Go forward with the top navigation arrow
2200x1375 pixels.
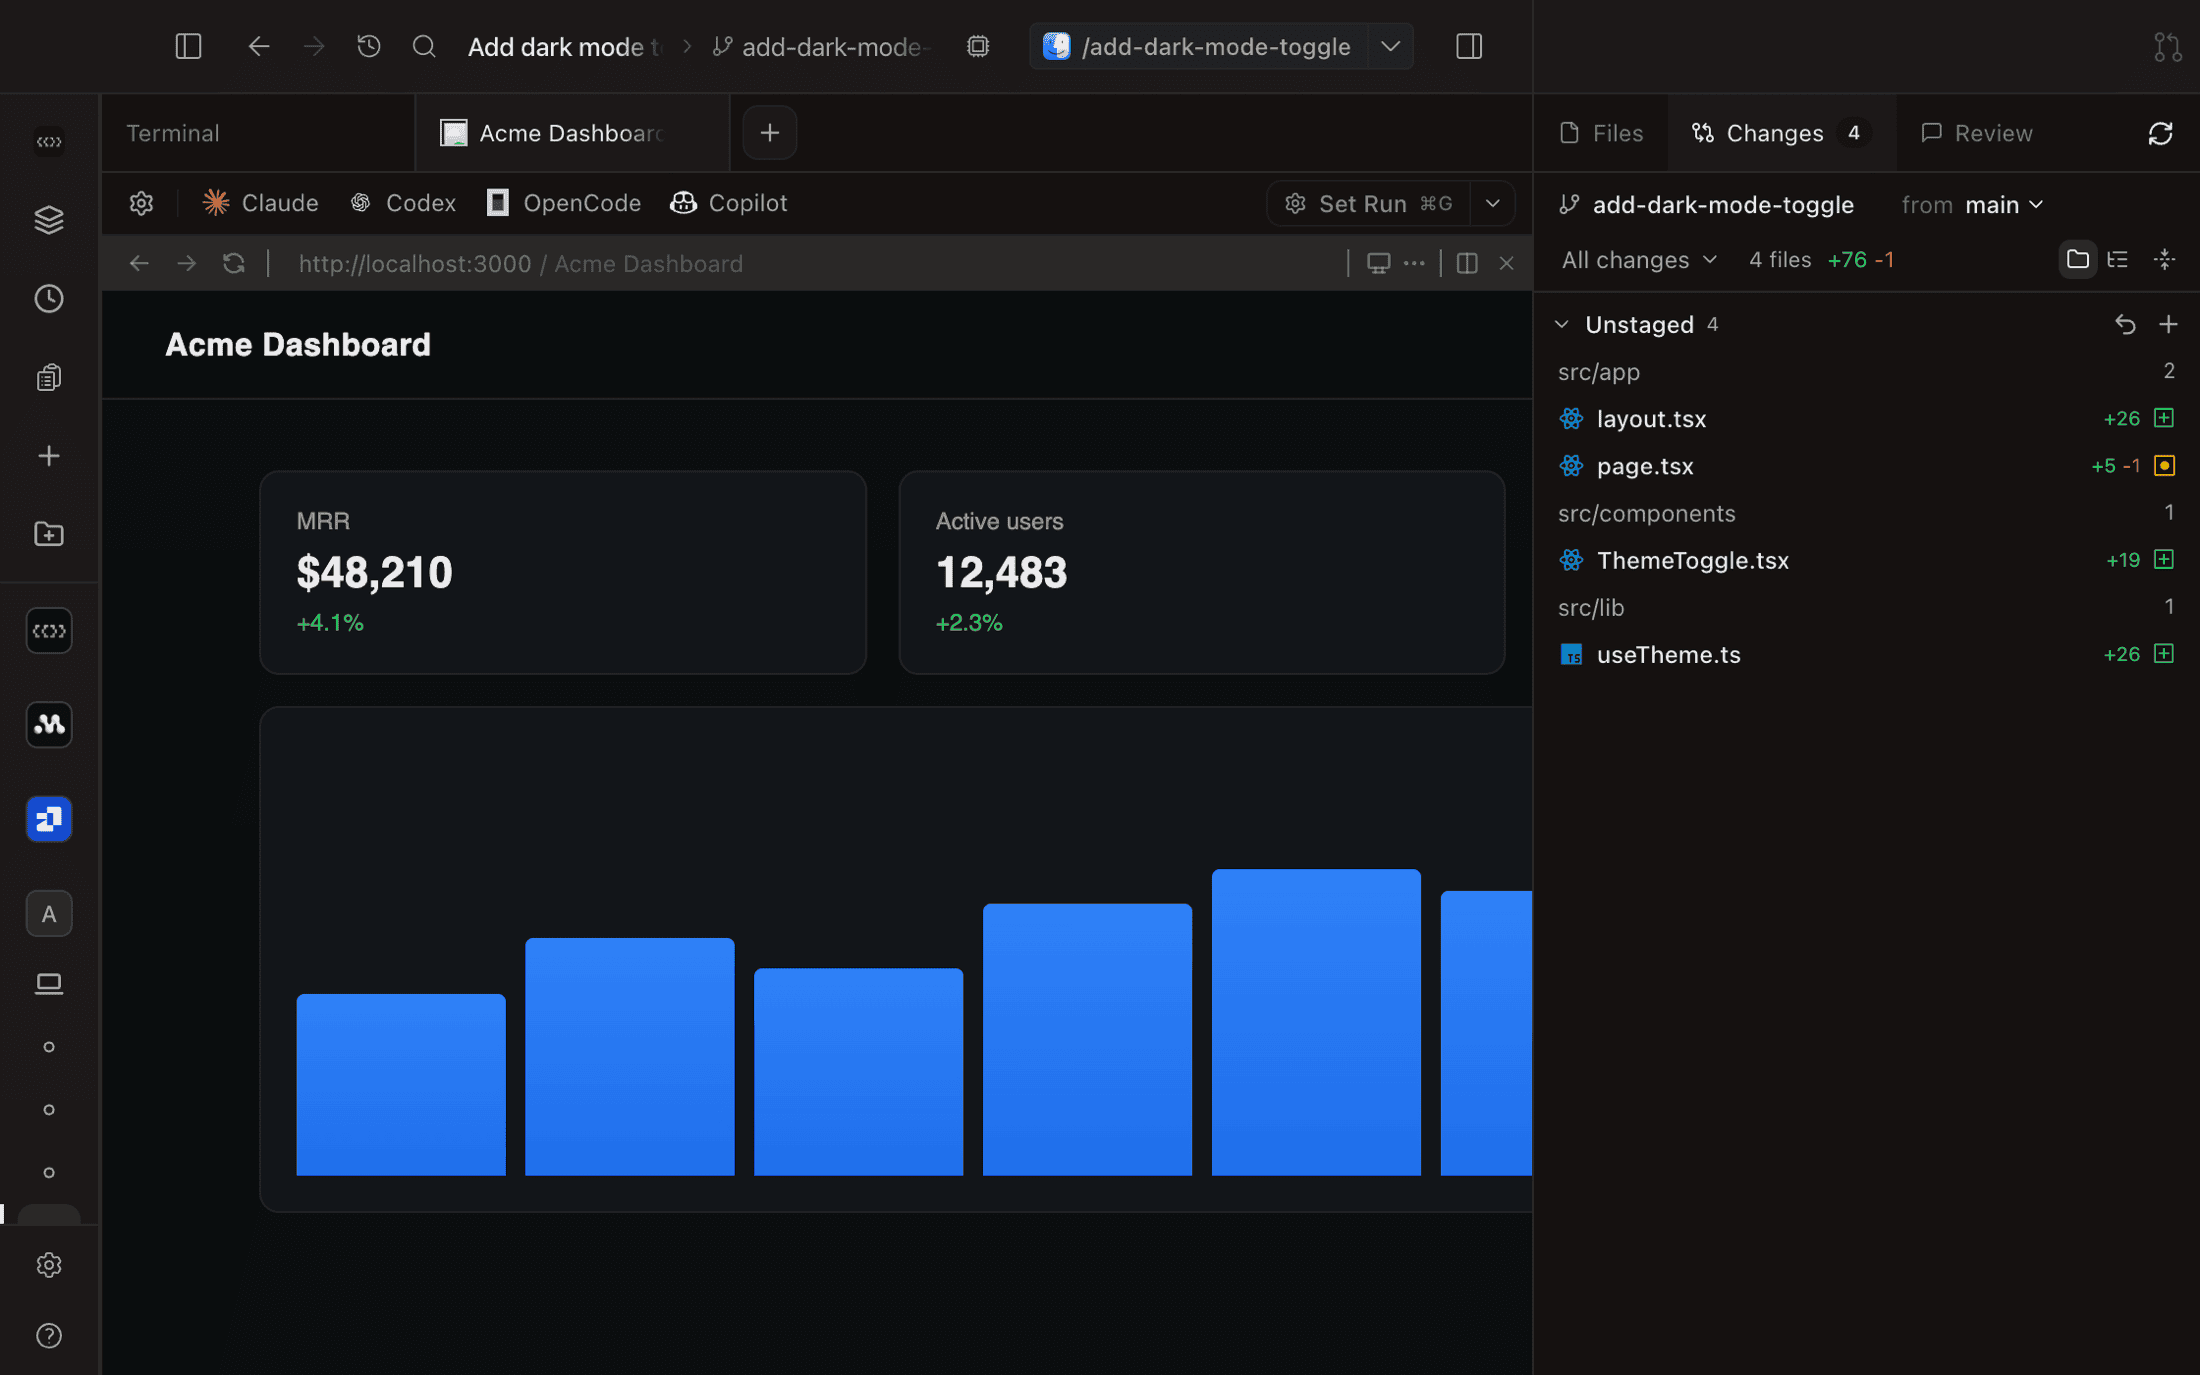click(314, 46)
